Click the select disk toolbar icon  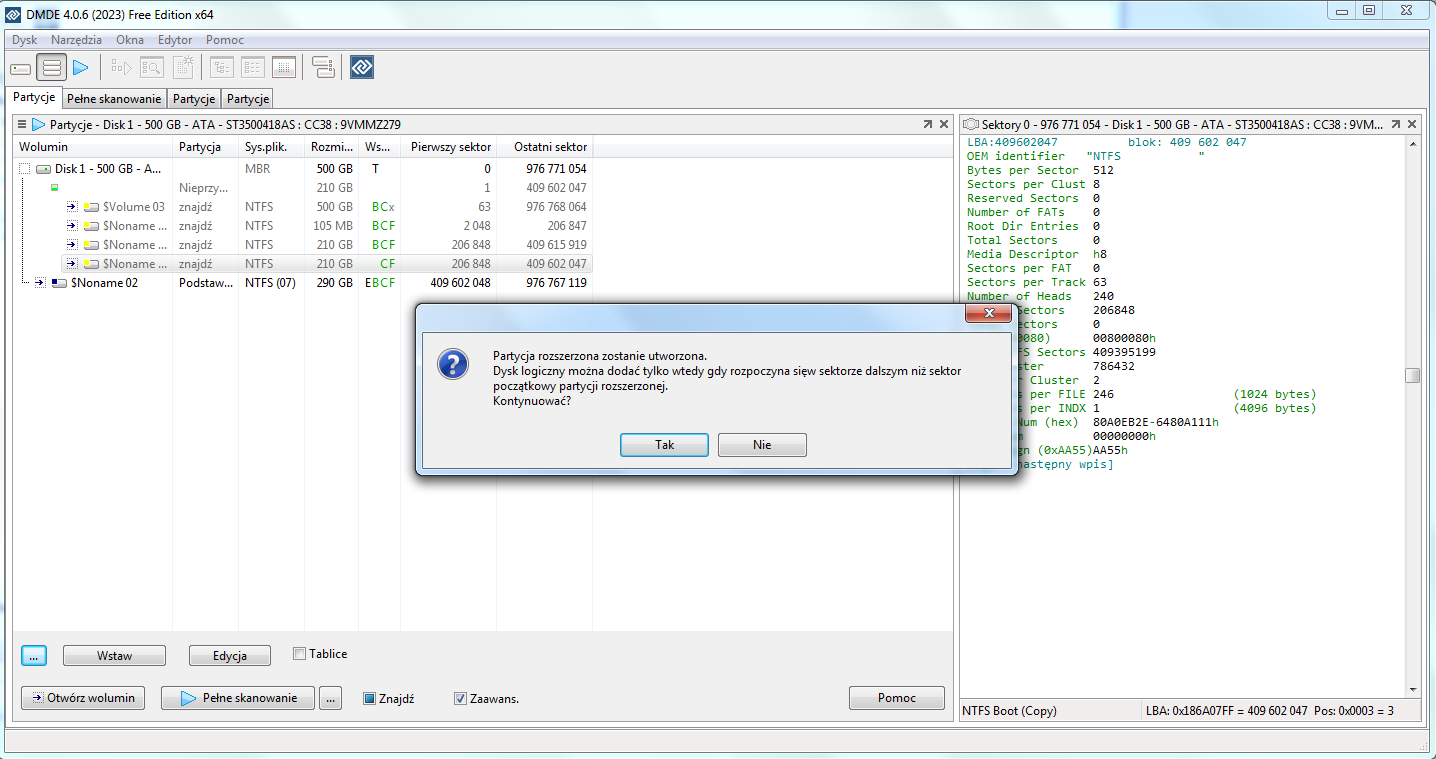(21, 68)
